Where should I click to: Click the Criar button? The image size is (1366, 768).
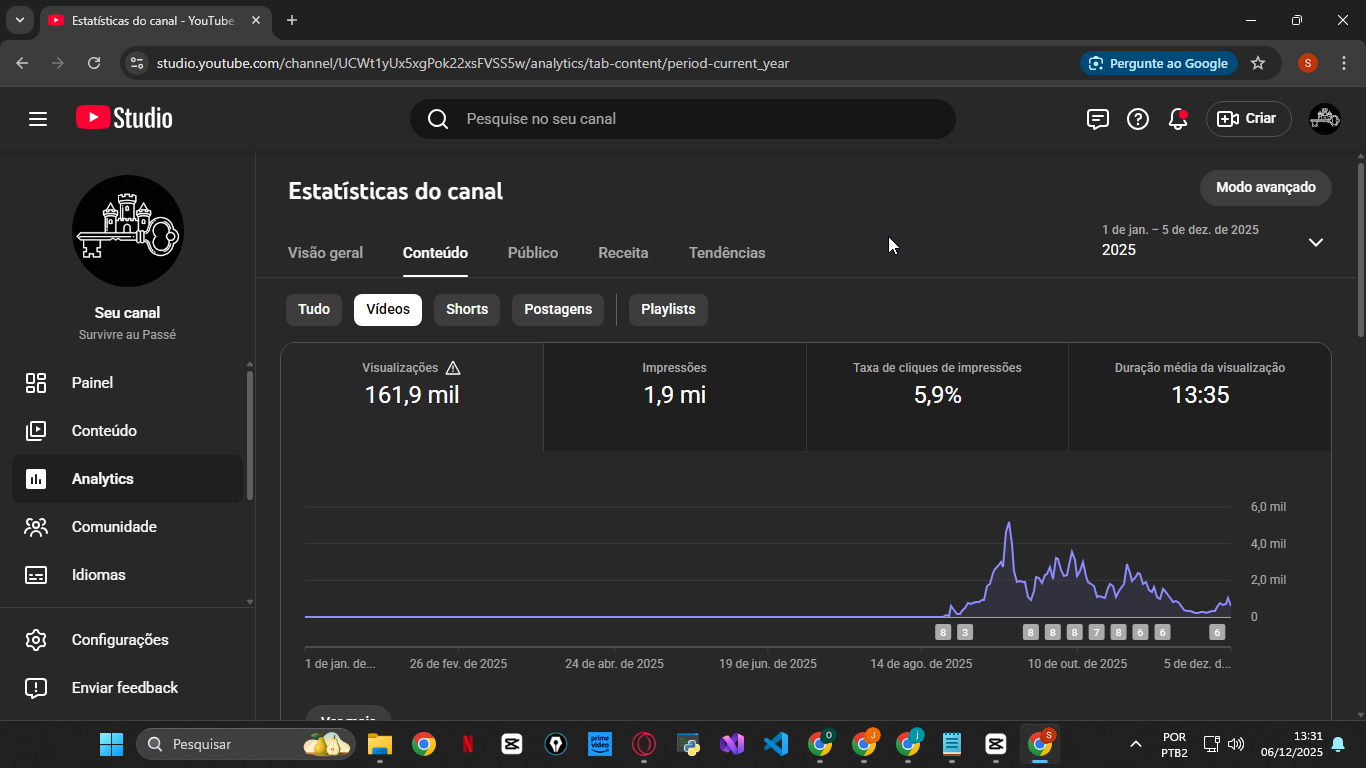click(1248, 119)
